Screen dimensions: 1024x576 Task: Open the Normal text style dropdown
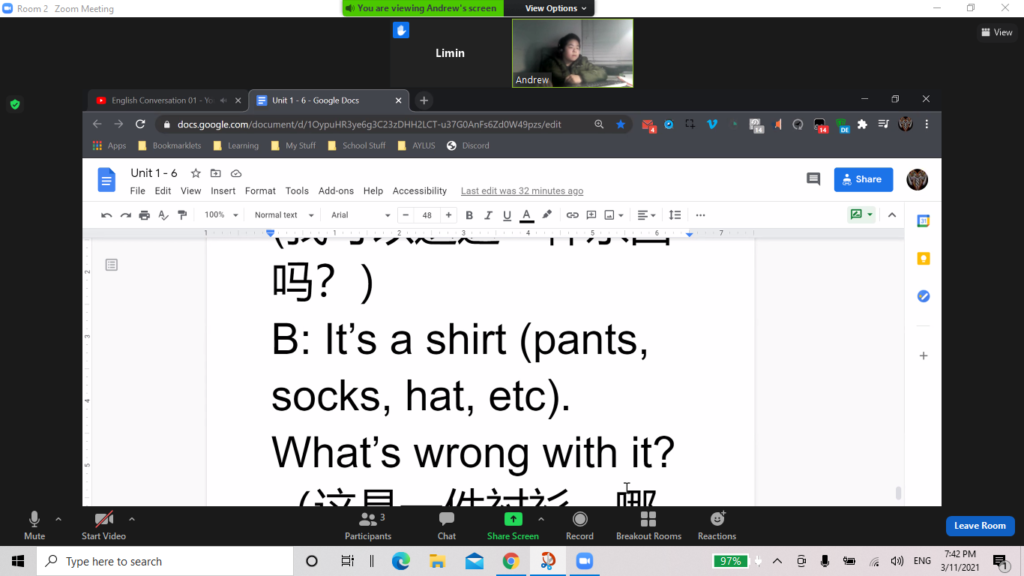tap(284, 215)
